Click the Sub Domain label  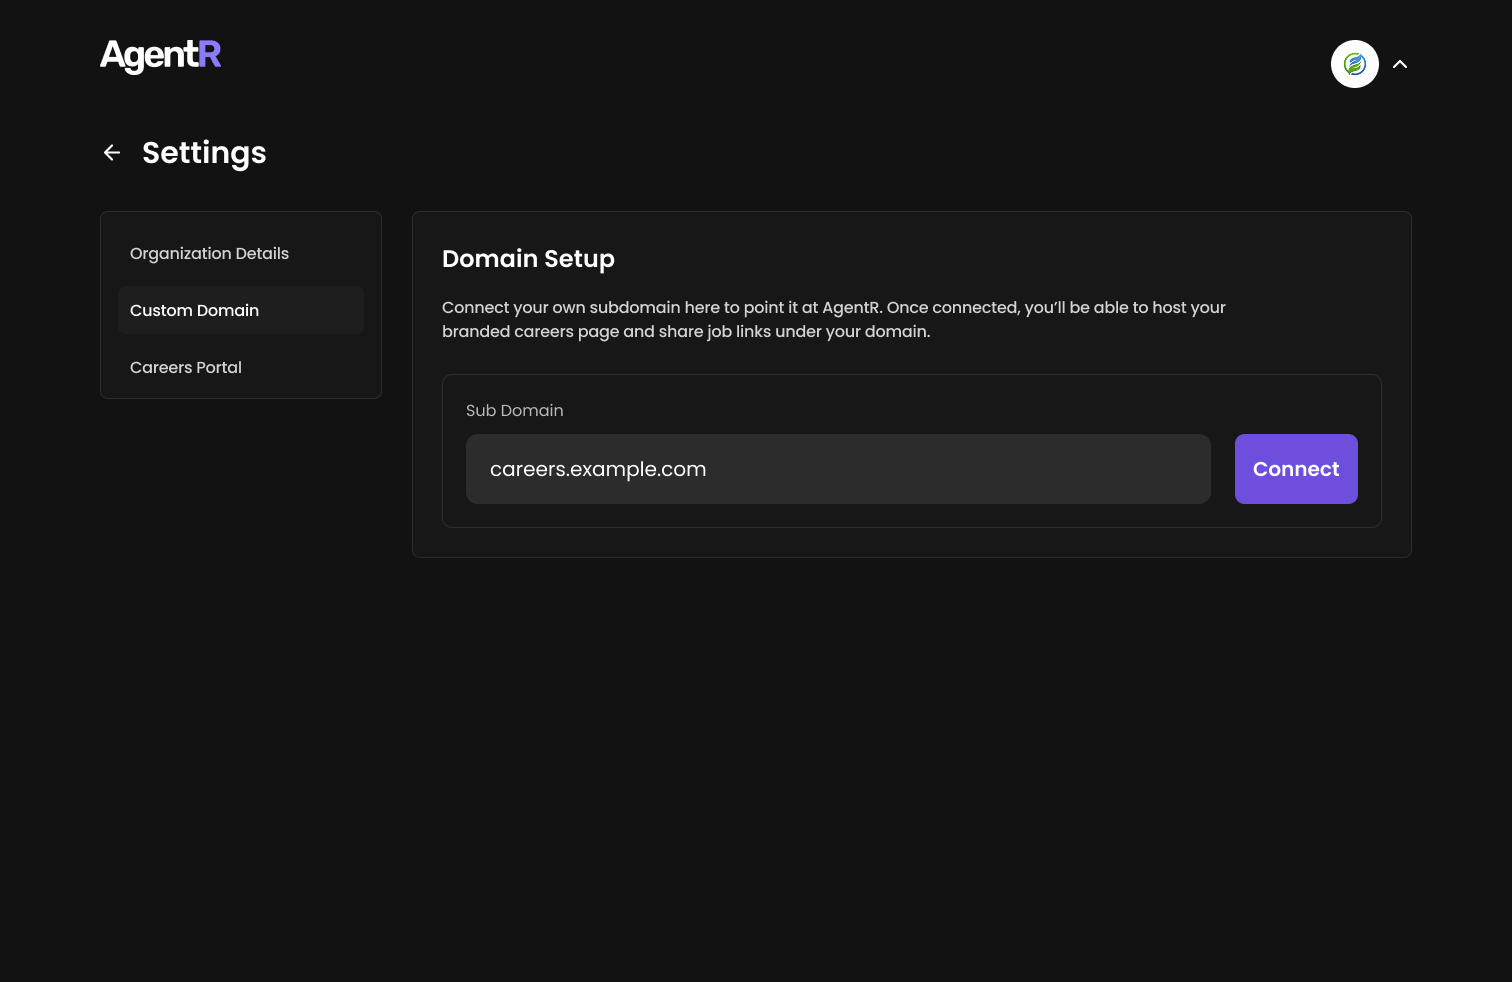(x=514, y=410)
